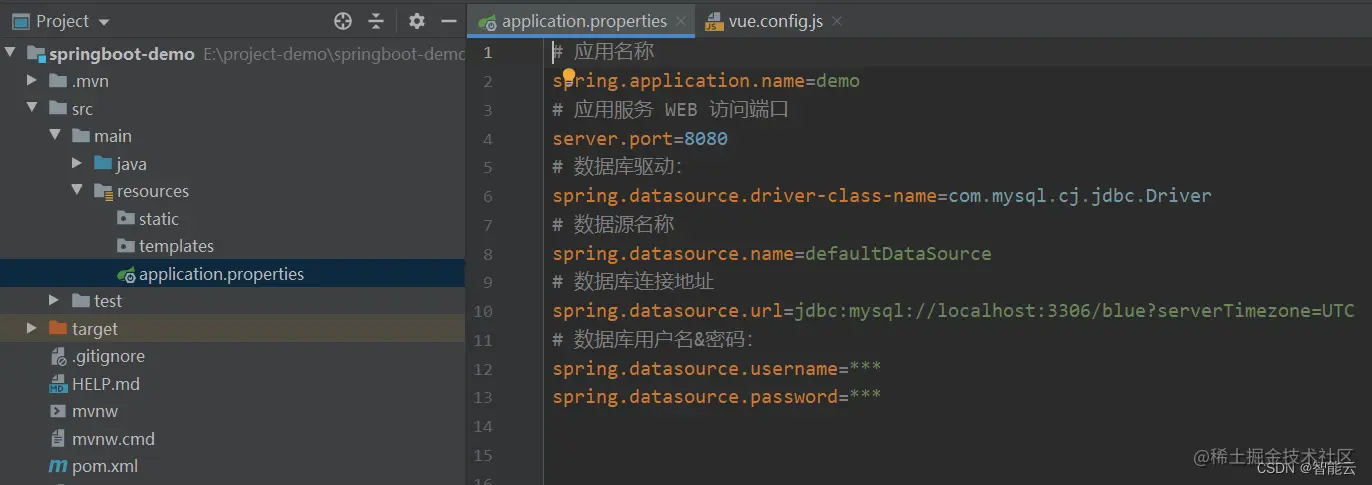Click the mvnw script file icon
Viewport: 1372px width, 485px height.
point(58,411)
